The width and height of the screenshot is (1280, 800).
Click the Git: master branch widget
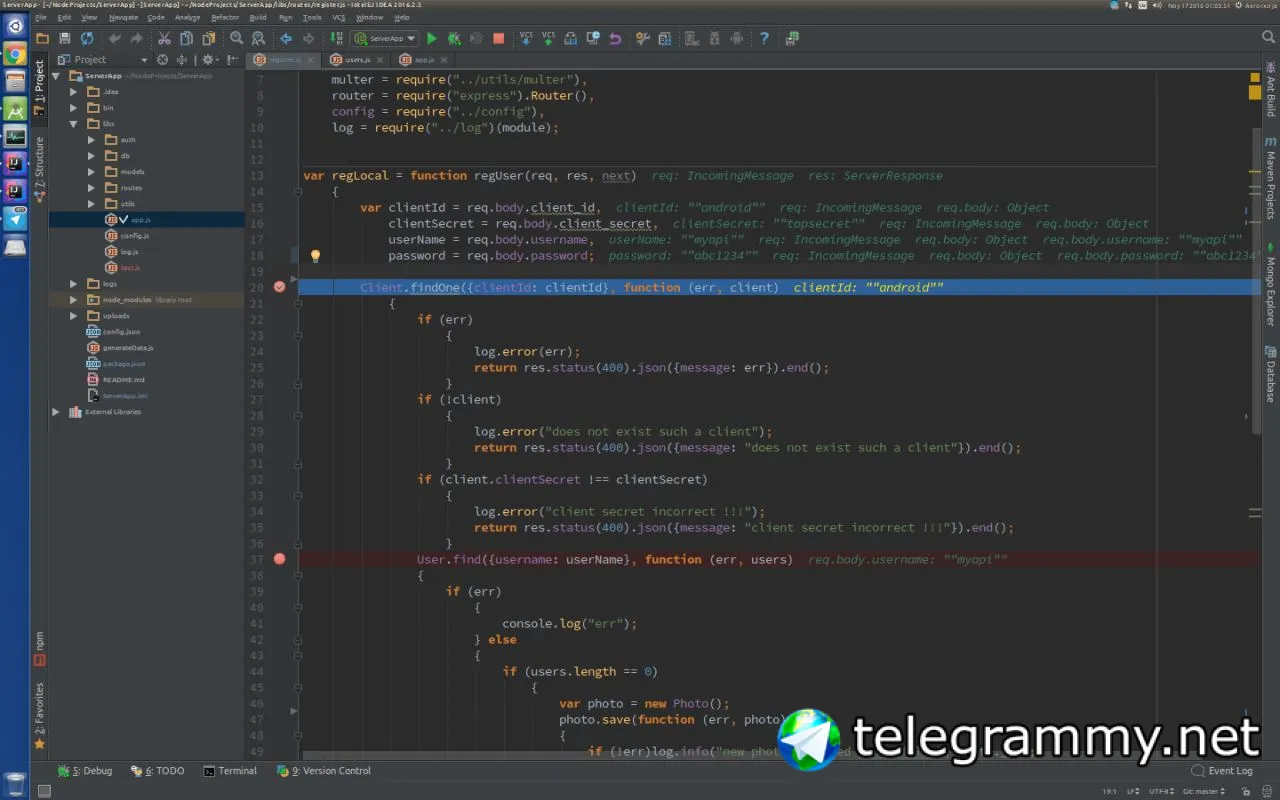1203,791
